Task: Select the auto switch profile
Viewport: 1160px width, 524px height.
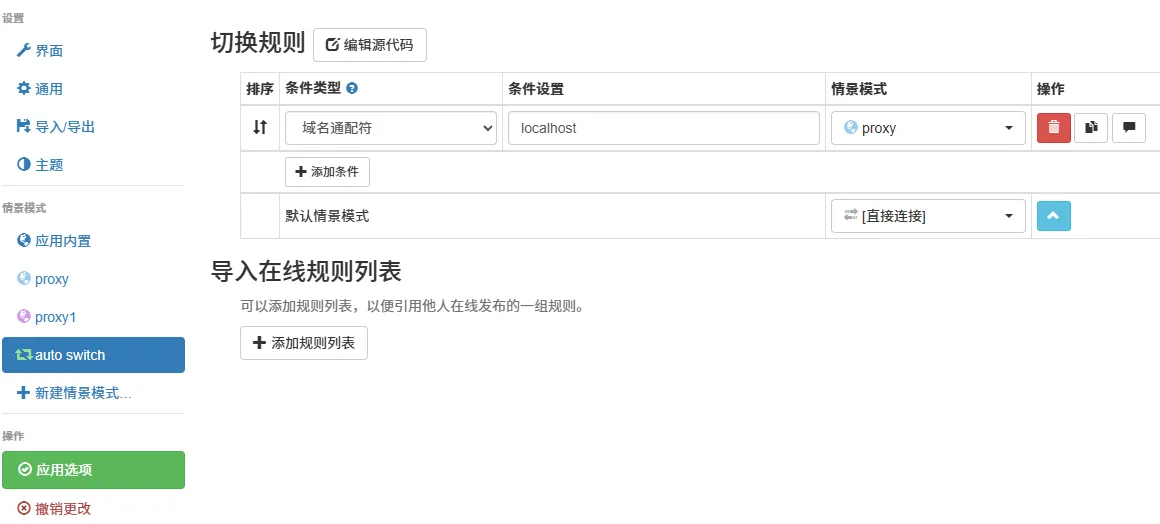Action: (x=93, y=355)
